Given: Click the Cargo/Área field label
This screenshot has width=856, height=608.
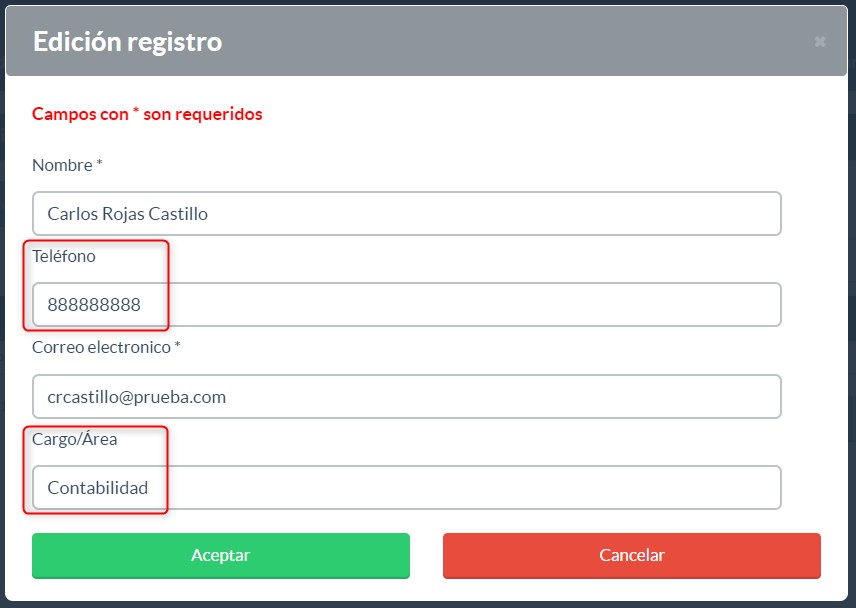Looking at the screenshot, I should pyautogui.click(x=75, y=438).
